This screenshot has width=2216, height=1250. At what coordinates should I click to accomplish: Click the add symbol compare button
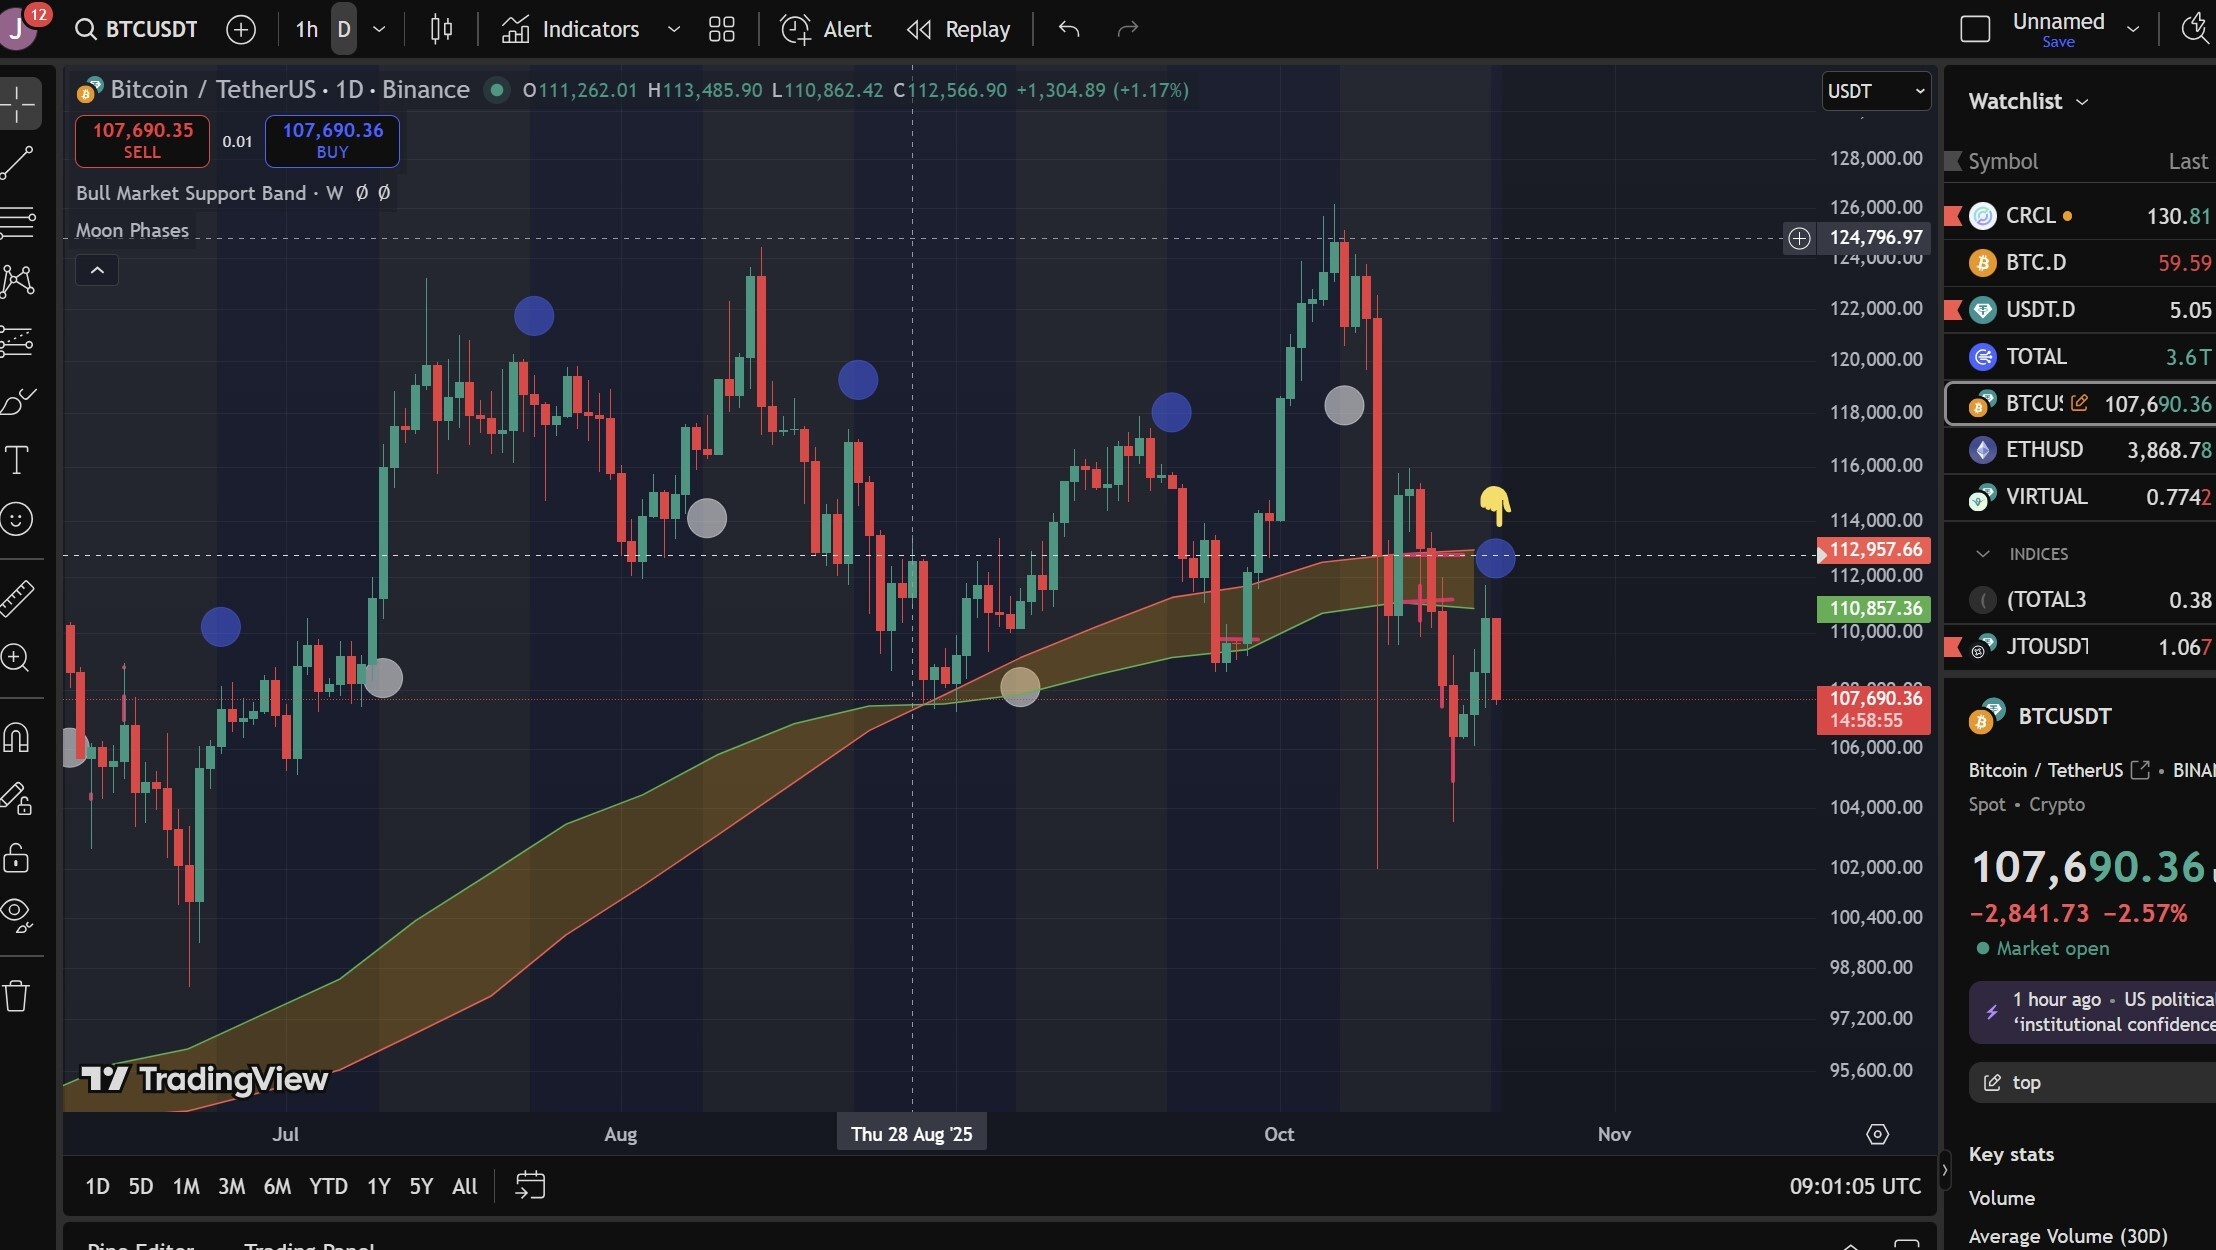click(x=241, y=29)
